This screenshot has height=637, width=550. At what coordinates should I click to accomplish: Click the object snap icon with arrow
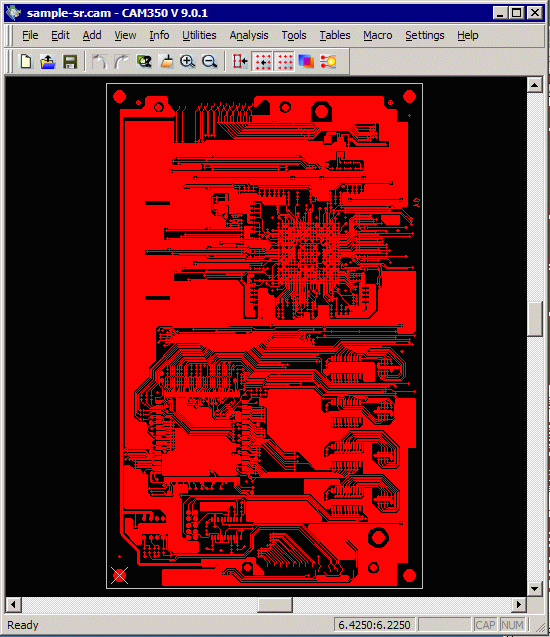click(240, 62)
